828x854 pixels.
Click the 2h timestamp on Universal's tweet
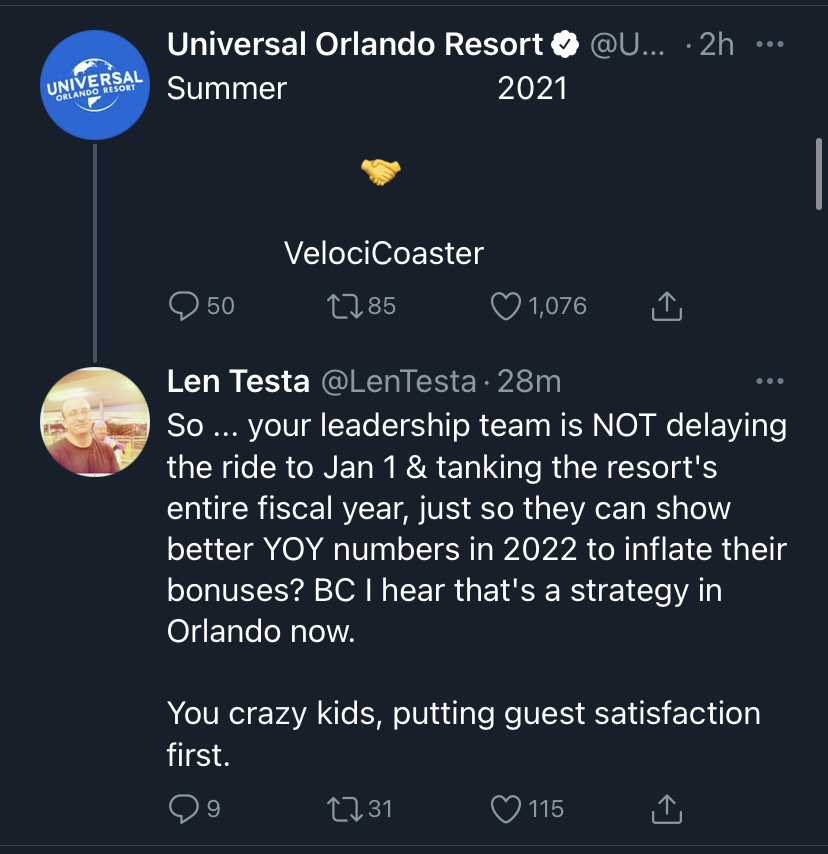coord(715,45)
